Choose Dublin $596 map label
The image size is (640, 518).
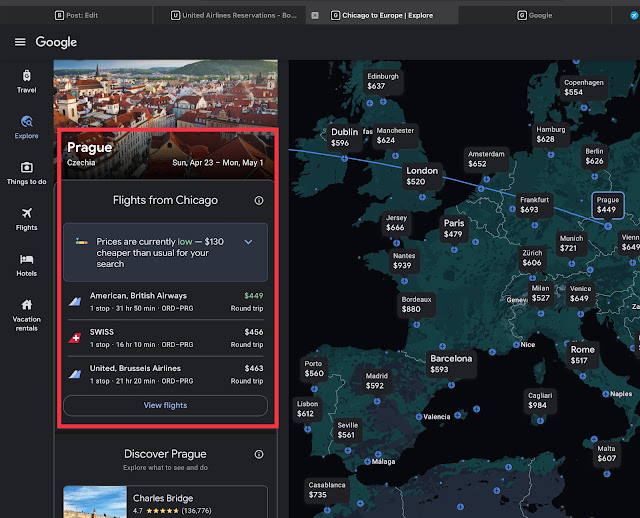(344, 137)
